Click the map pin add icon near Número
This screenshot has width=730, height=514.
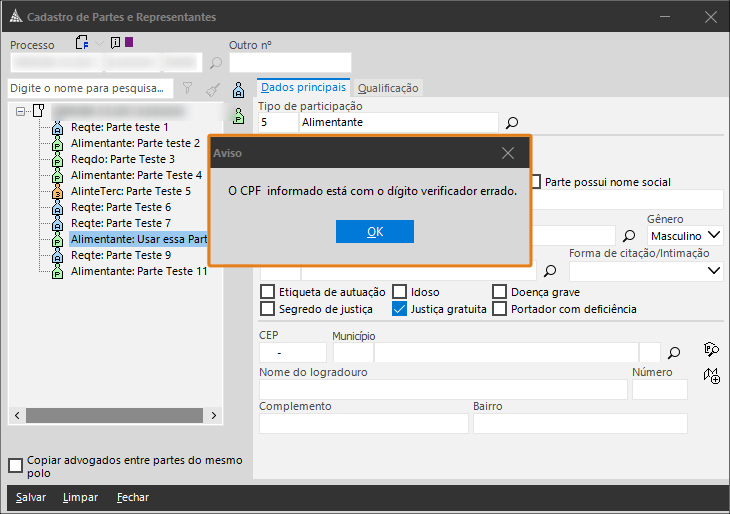(711, 376)
